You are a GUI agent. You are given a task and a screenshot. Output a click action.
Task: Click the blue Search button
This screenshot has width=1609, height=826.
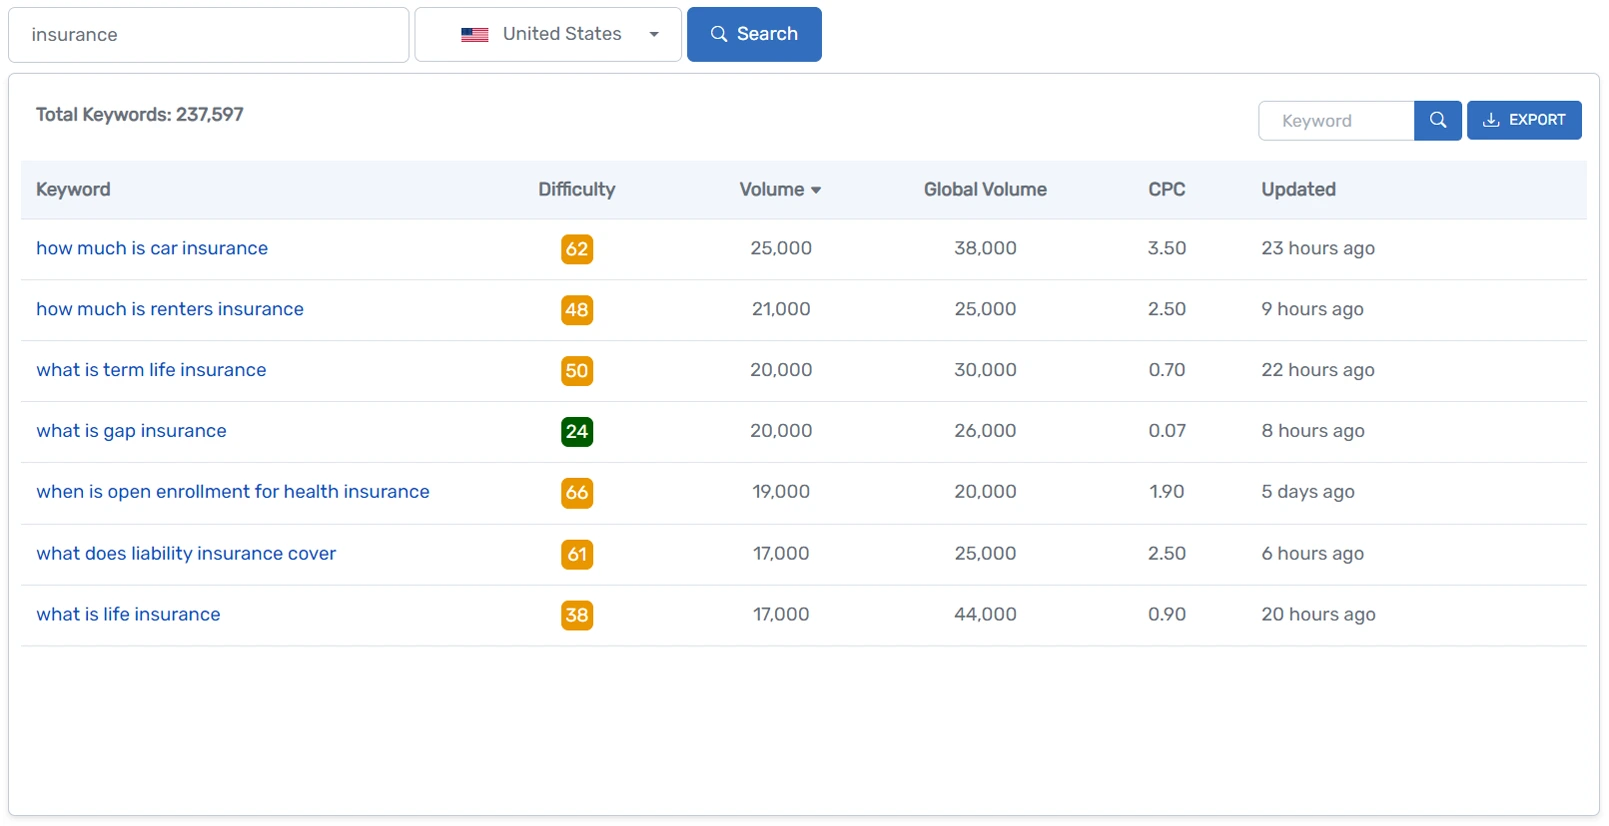(754, 34)
